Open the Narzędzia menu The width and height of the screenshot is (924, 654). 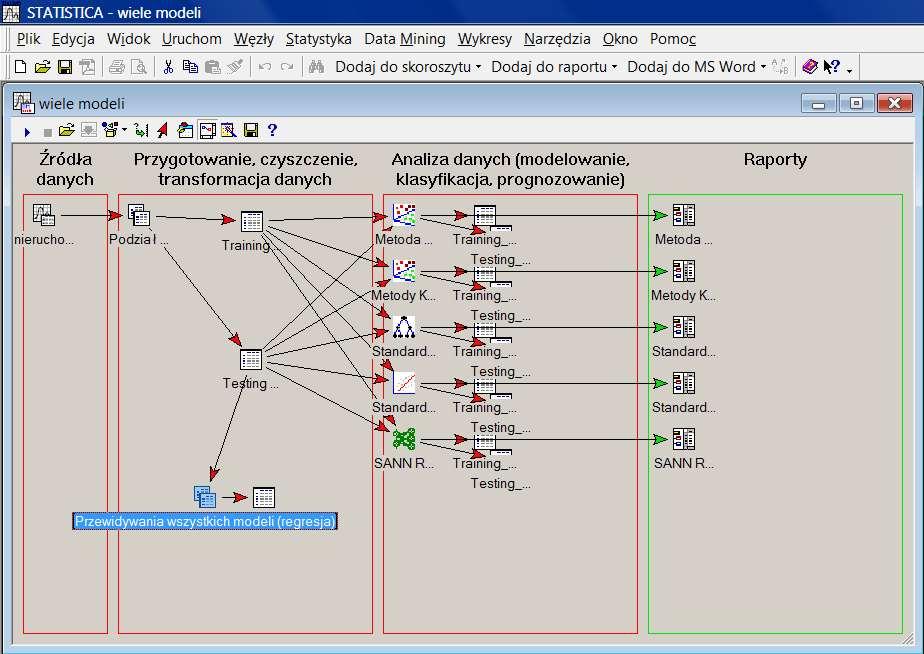click(x=557, y=39)
